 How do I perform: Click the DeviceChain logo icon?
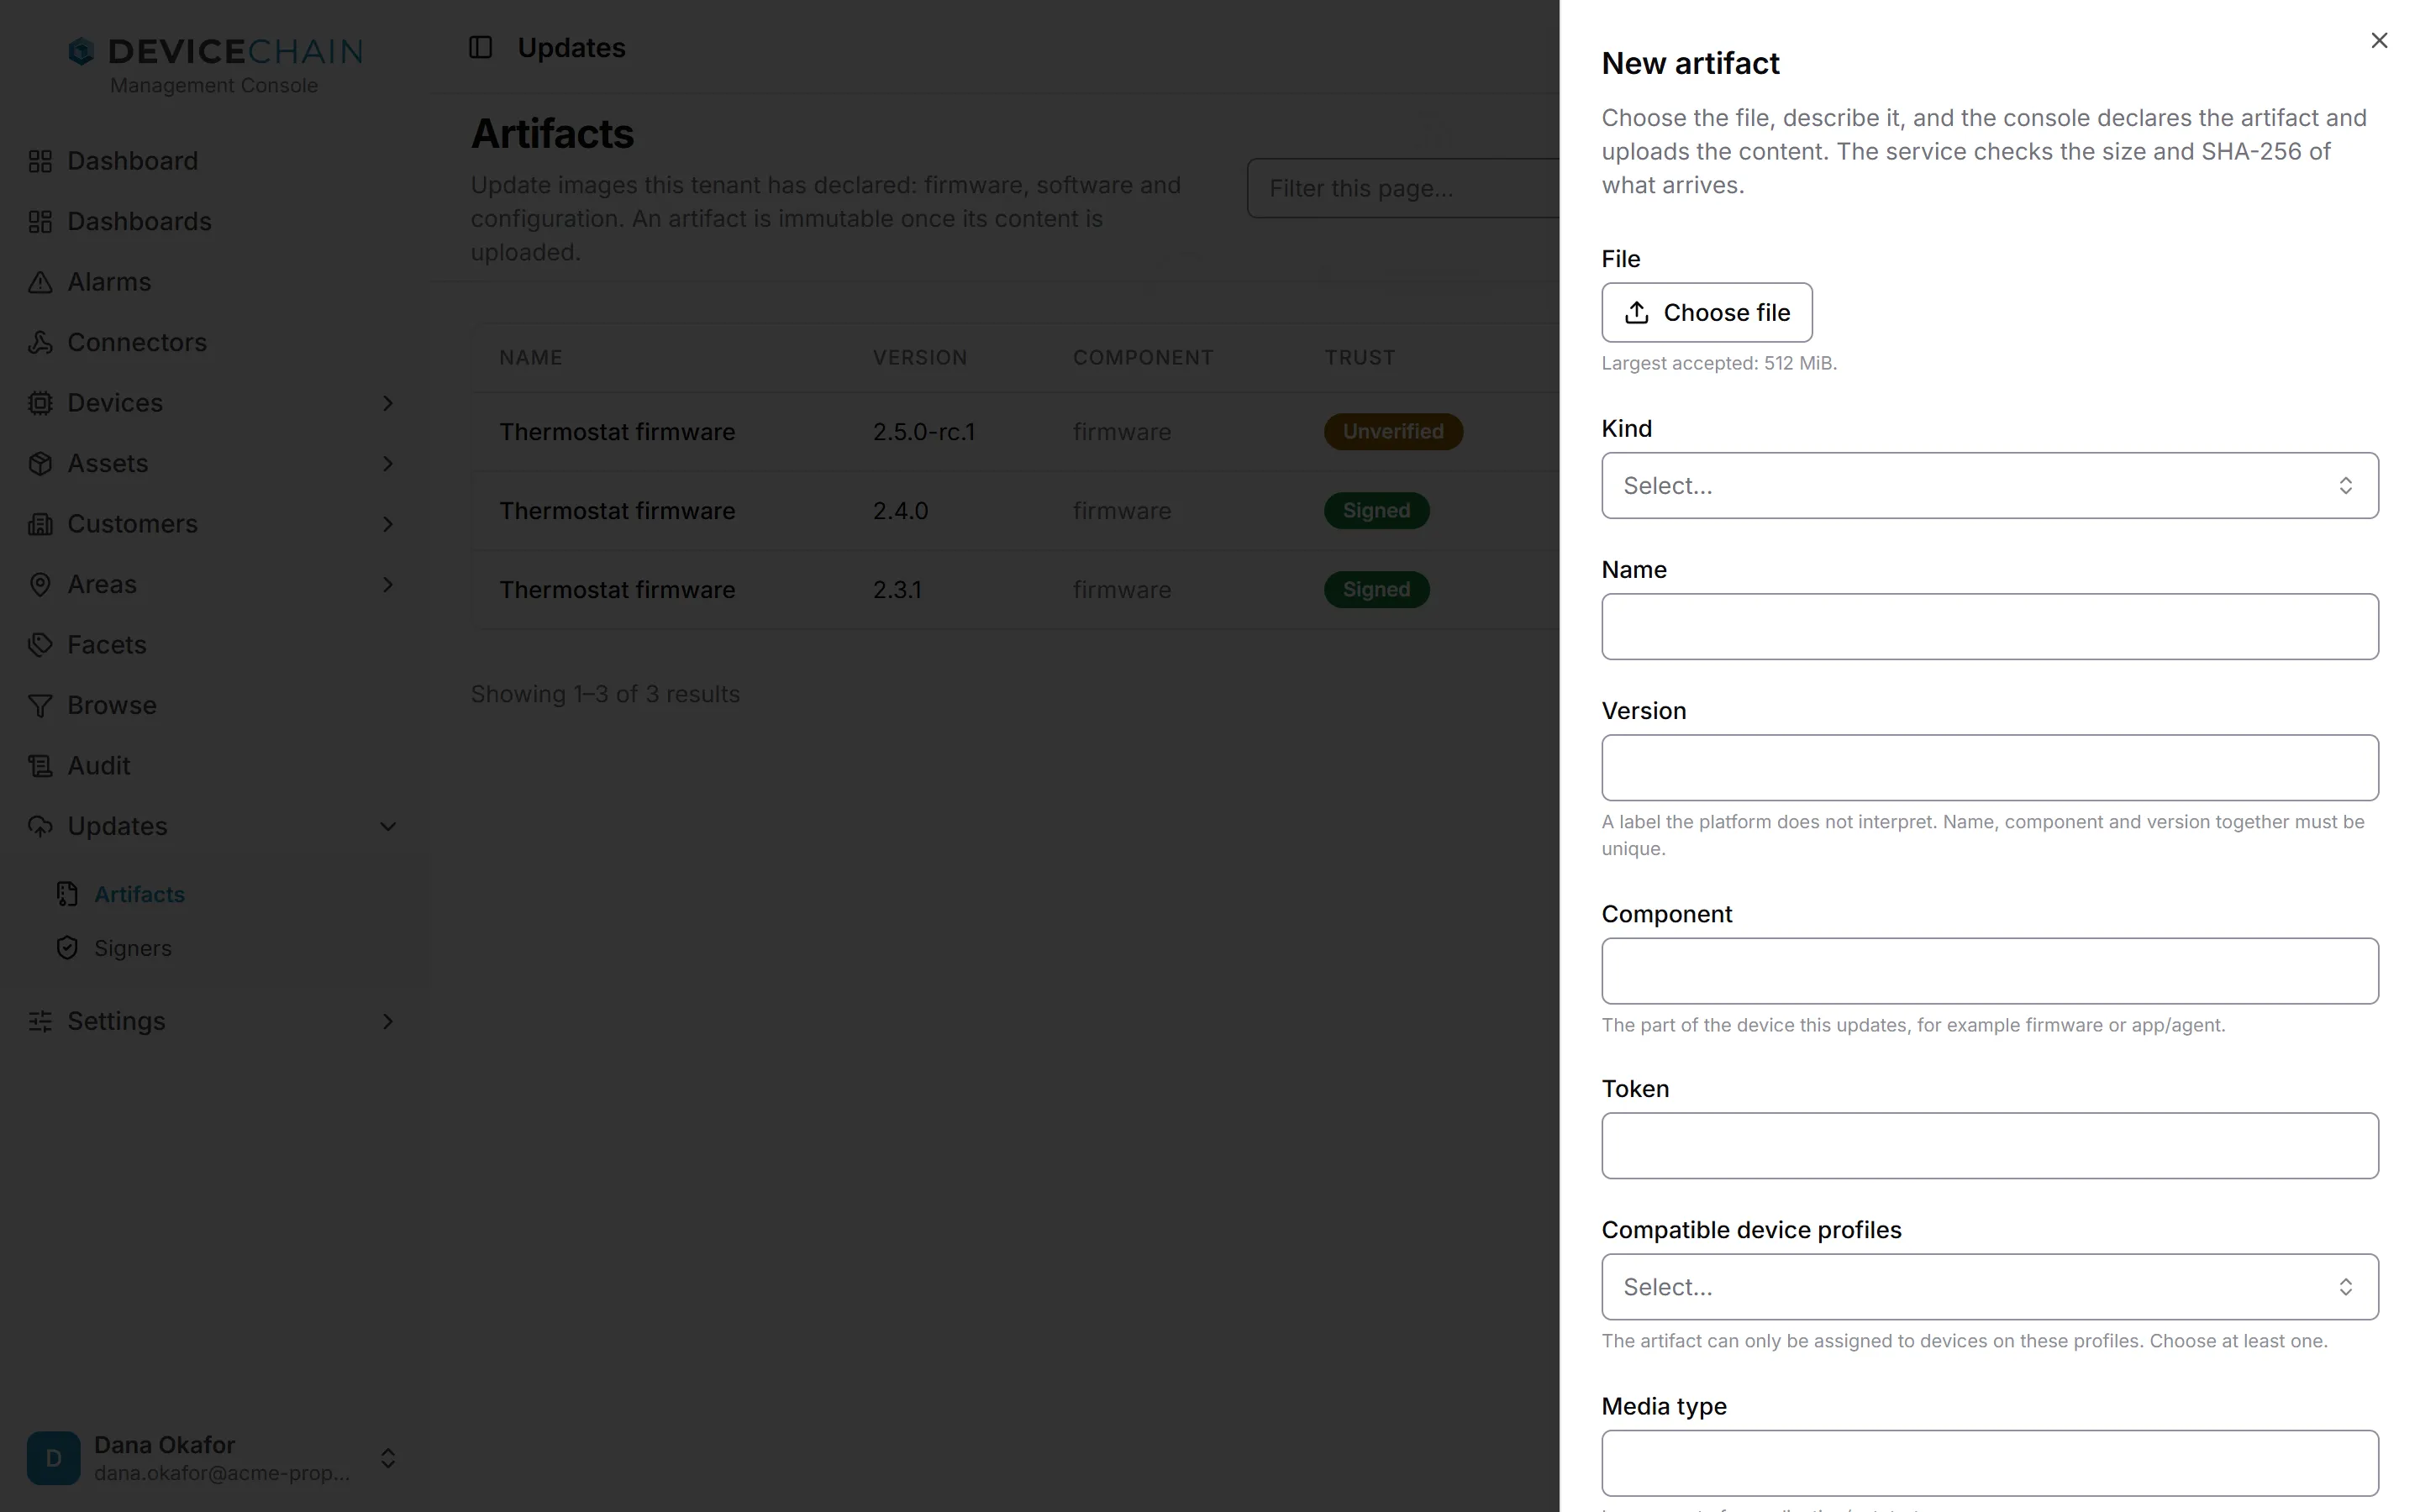[x=81, y=51]
